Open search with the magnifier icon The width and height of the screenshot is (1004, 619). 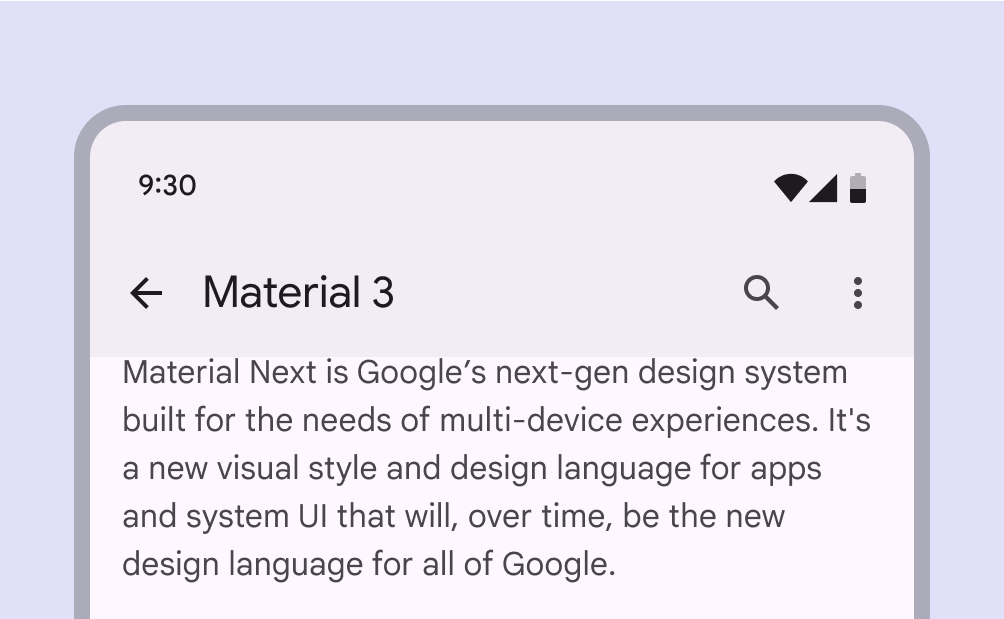tap(761, 293)
